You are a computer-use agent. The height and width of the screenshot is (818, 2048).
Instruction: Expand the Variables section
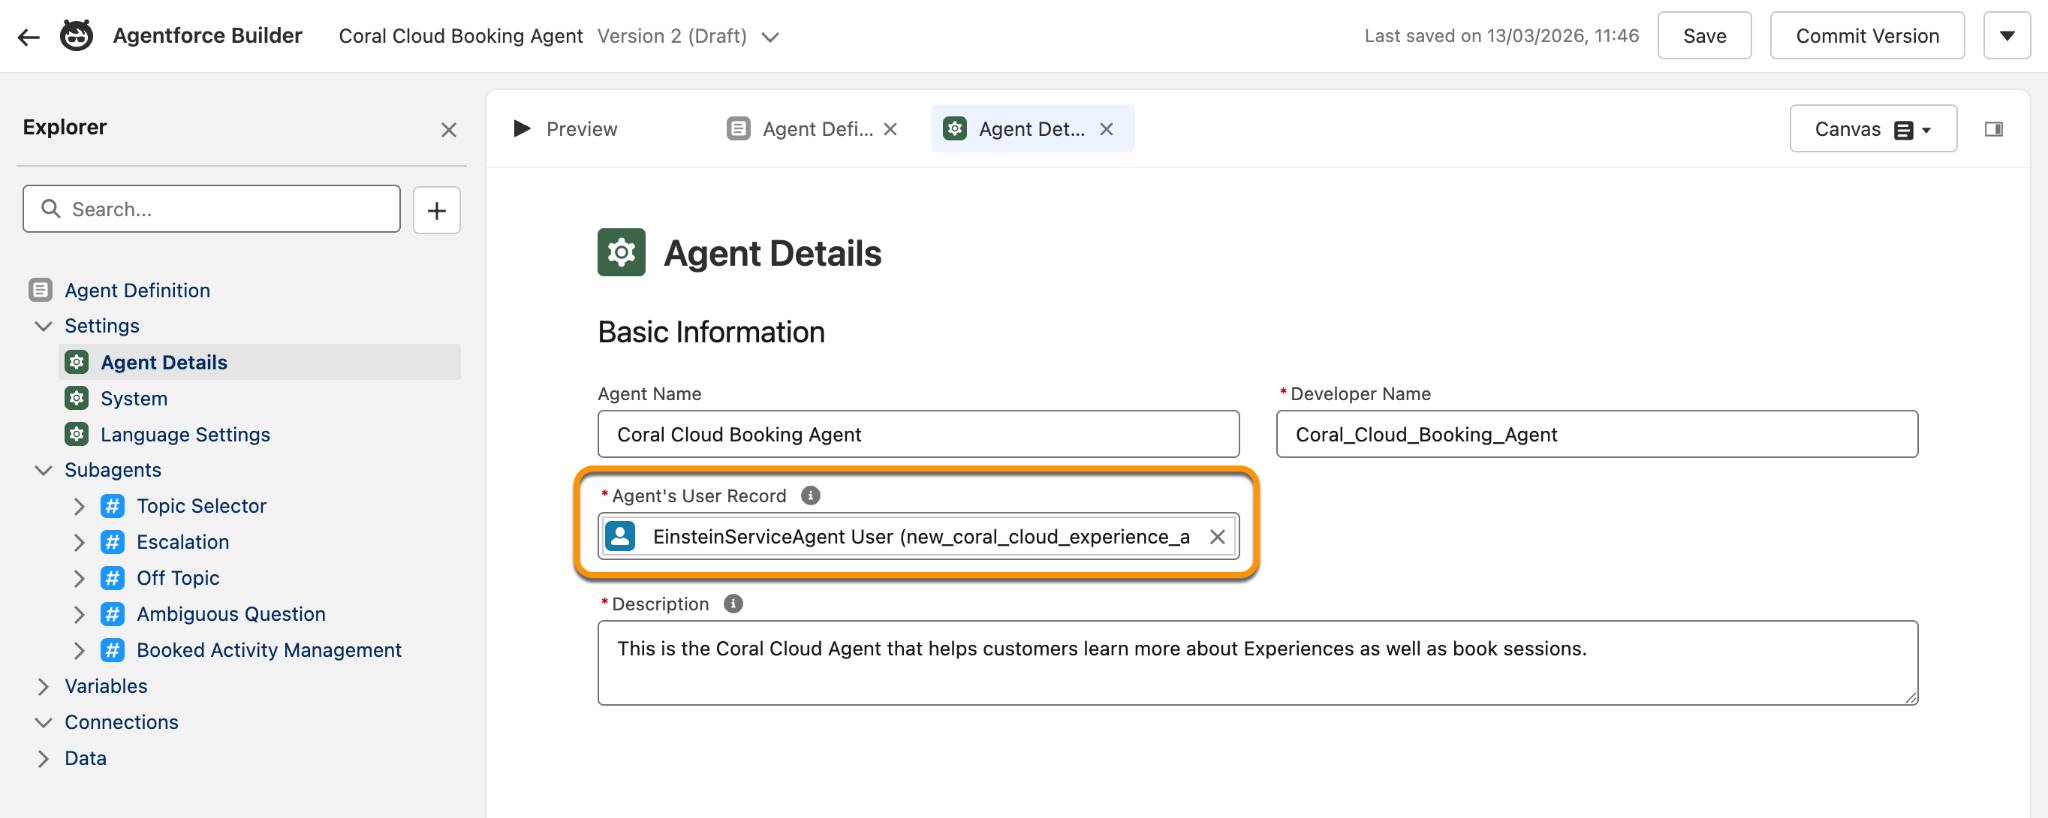pyautogui.click(x=43, y=686)
